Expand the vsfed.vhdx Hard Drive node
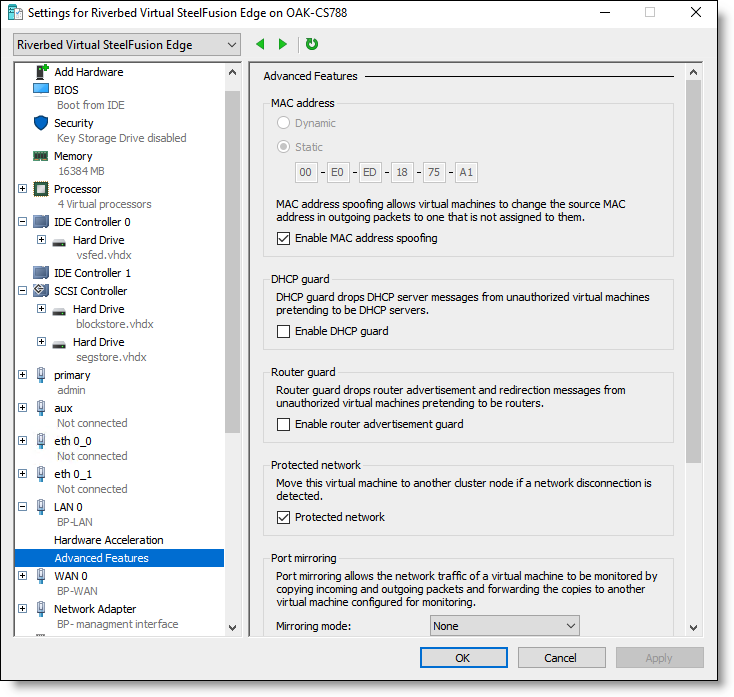 (x=42, y=239)
